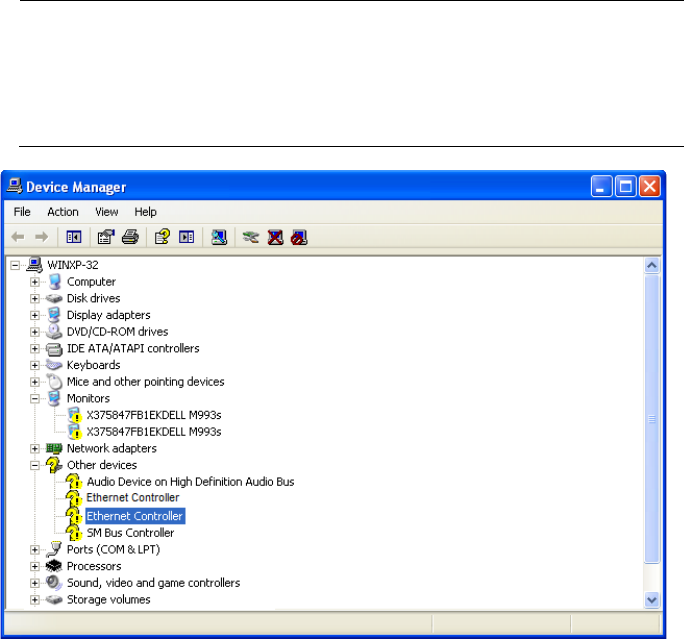Select the SM Bus Controller entry
Viewport: 684px width, 639px height.
[130, 533]
